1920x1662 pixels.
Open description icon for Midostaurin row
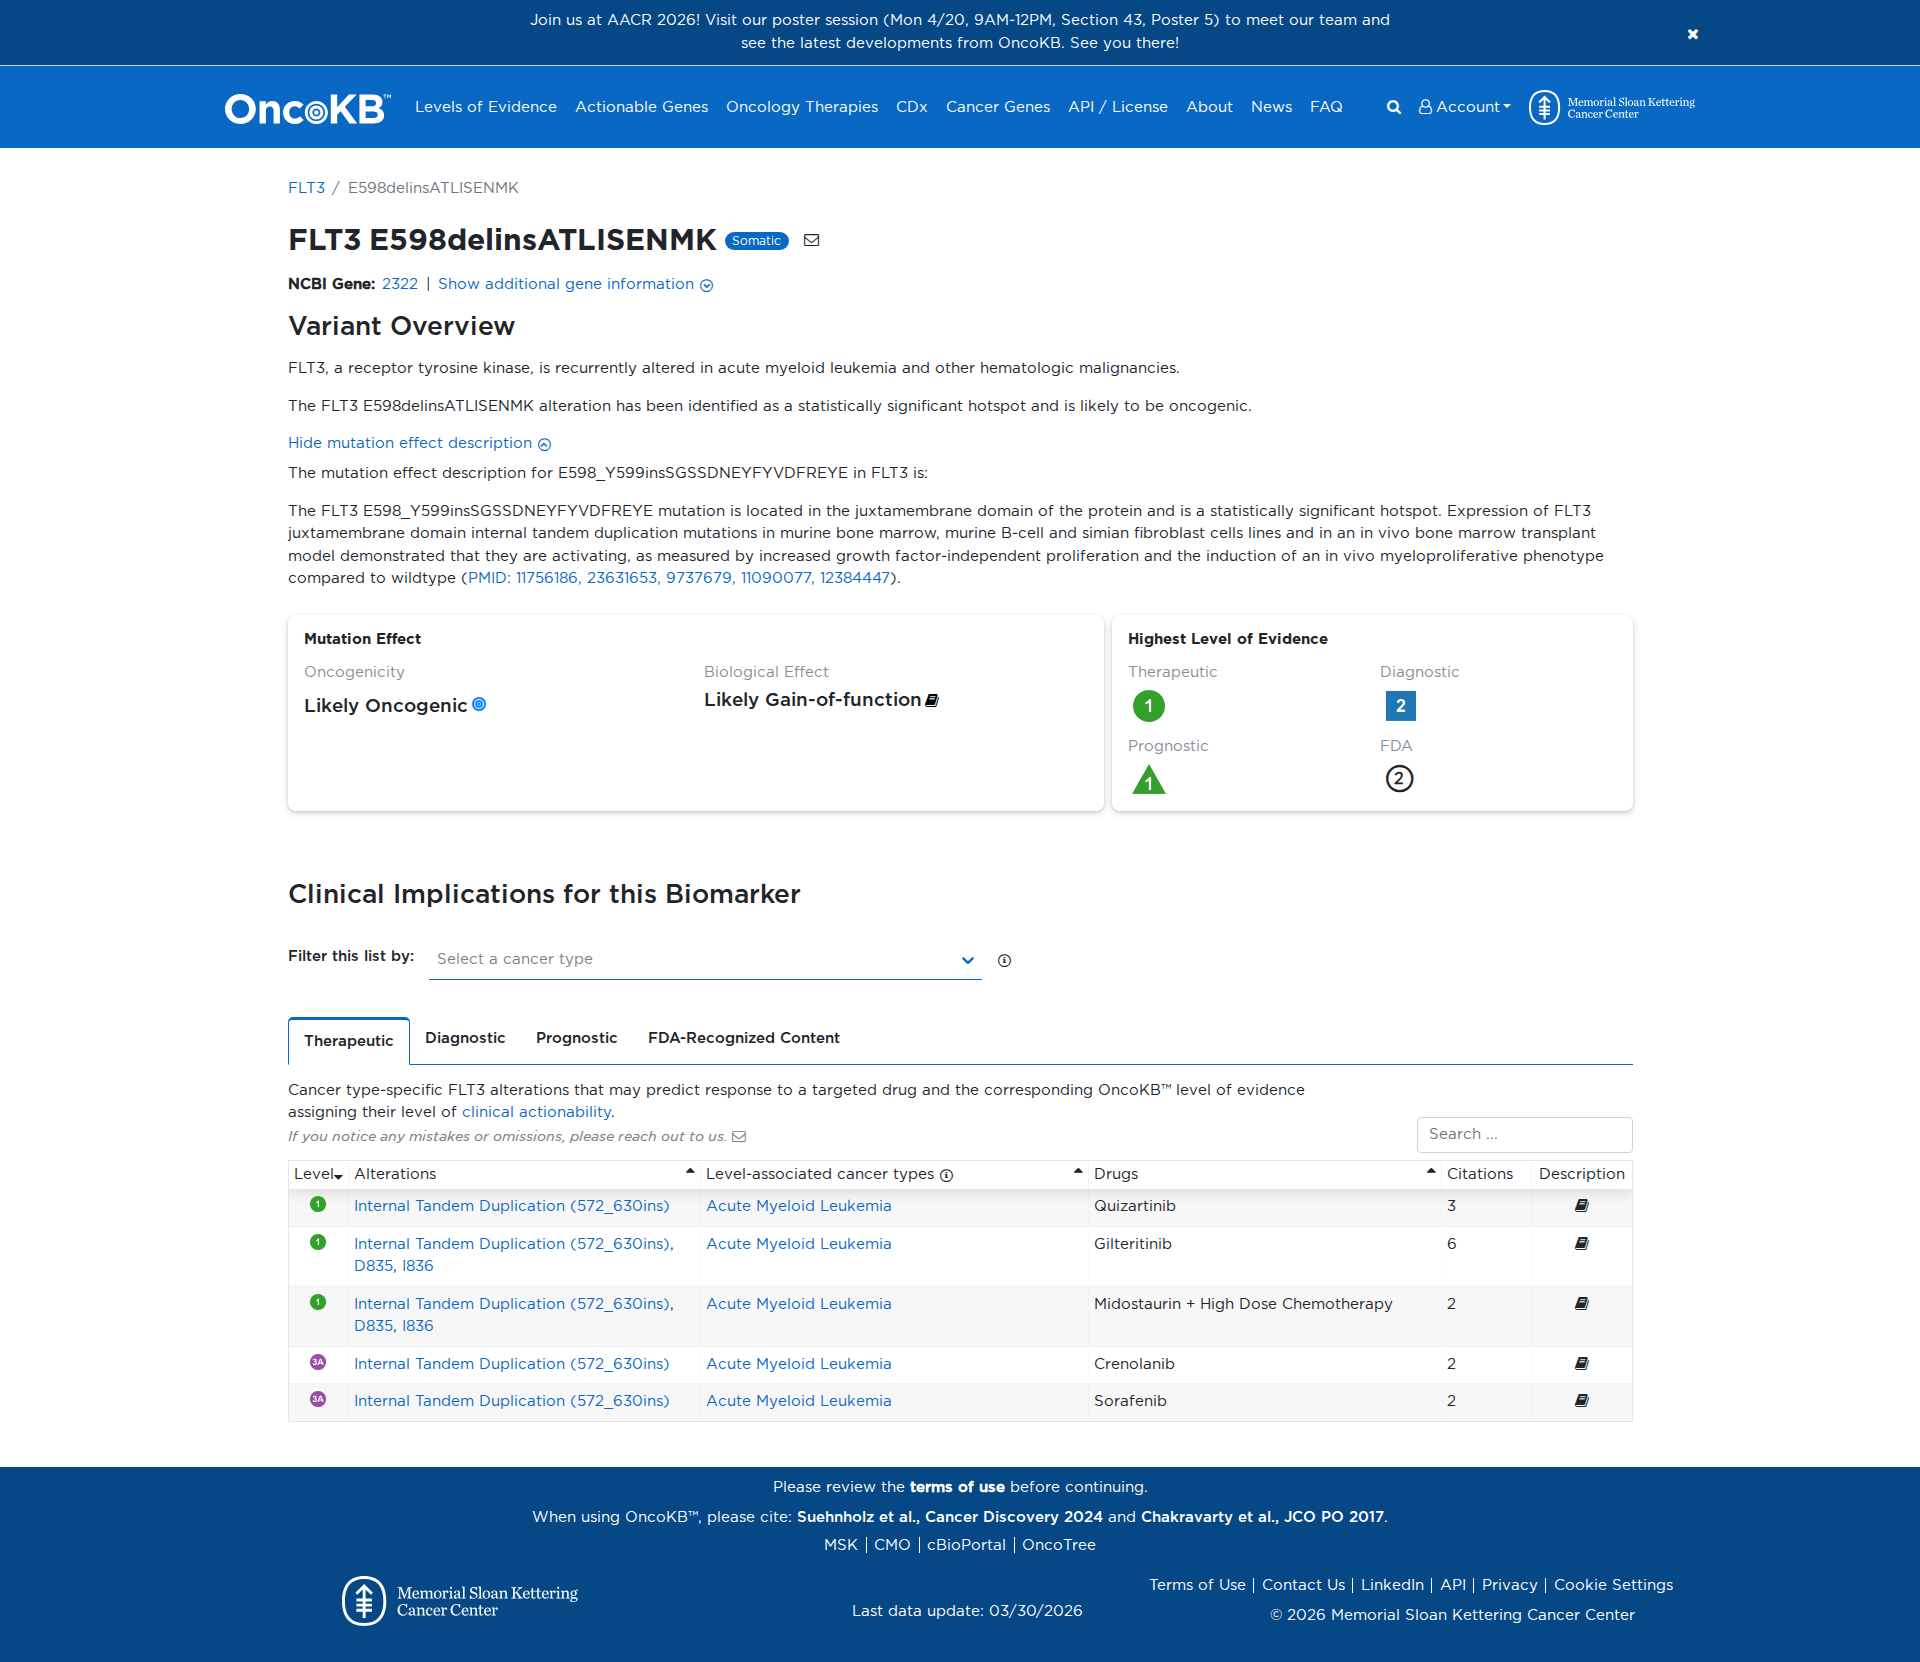pyautogui.click(x=1581, y=1304)
